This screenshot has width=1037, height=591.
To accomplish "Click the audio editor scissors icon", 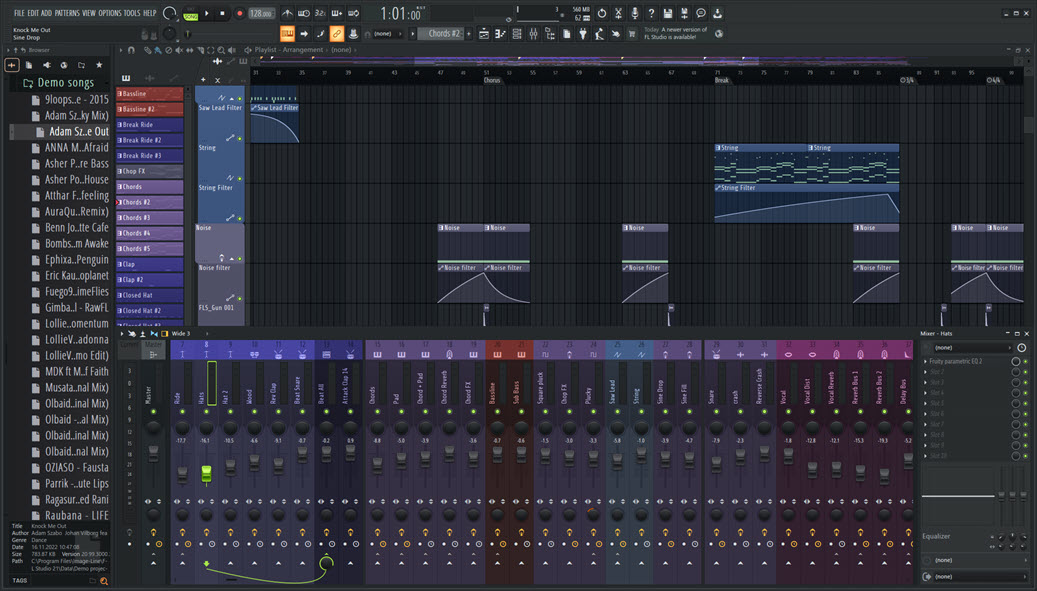I will [618, 13].
